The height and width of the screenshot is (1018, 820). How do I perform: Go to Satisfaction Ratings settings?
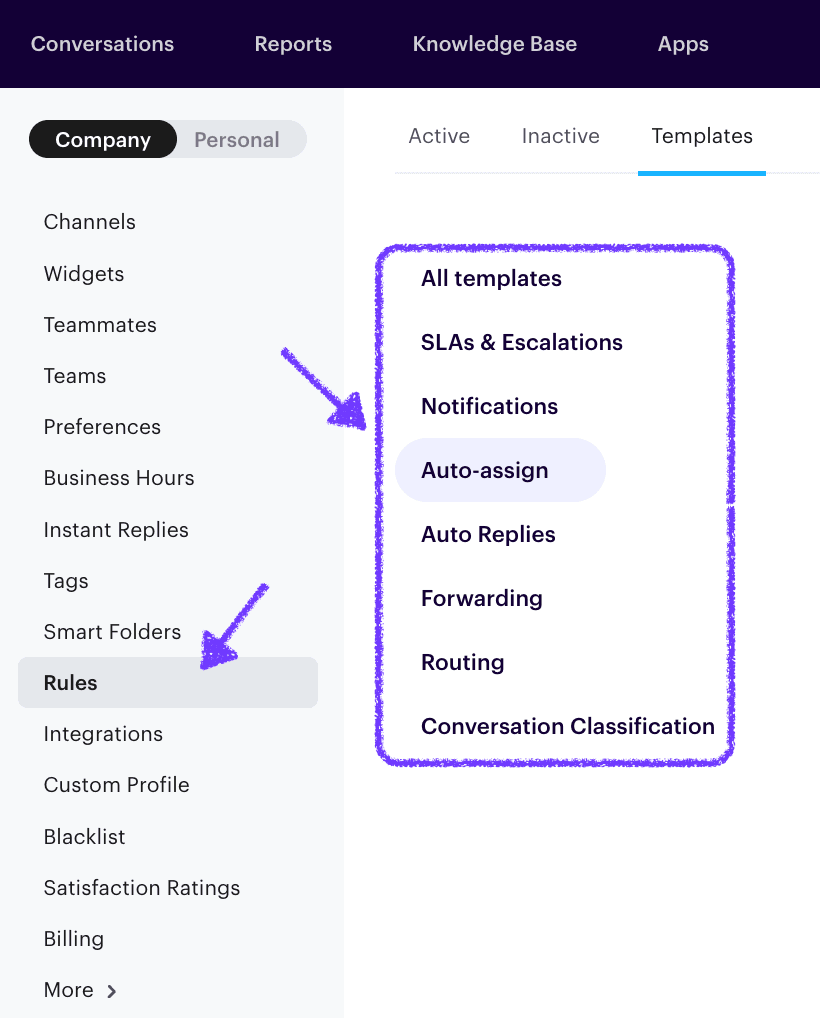(x=142, y=887)
